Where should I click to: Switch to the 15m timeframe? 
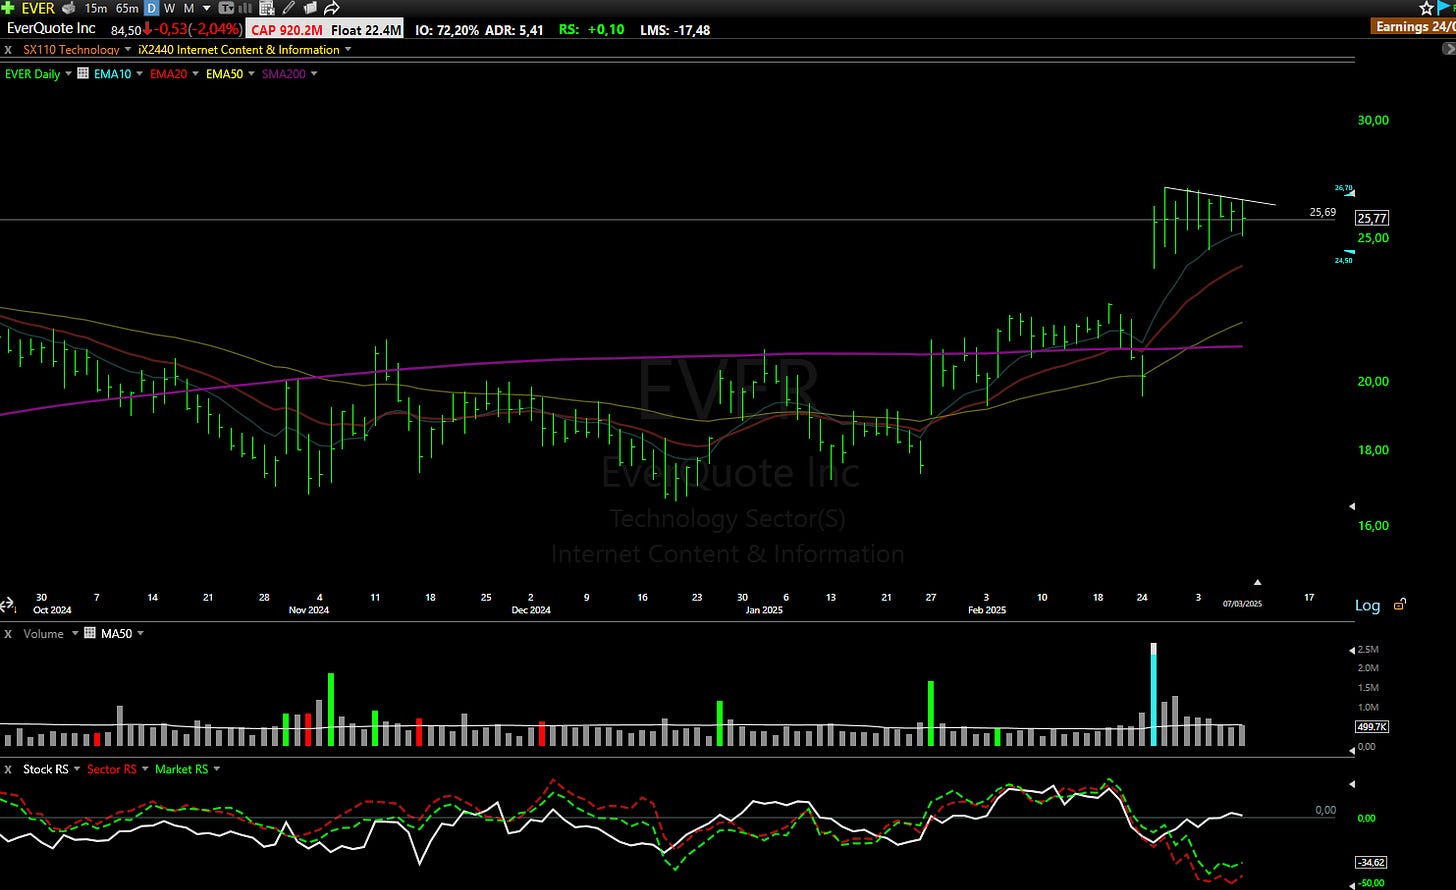[96, 8]
